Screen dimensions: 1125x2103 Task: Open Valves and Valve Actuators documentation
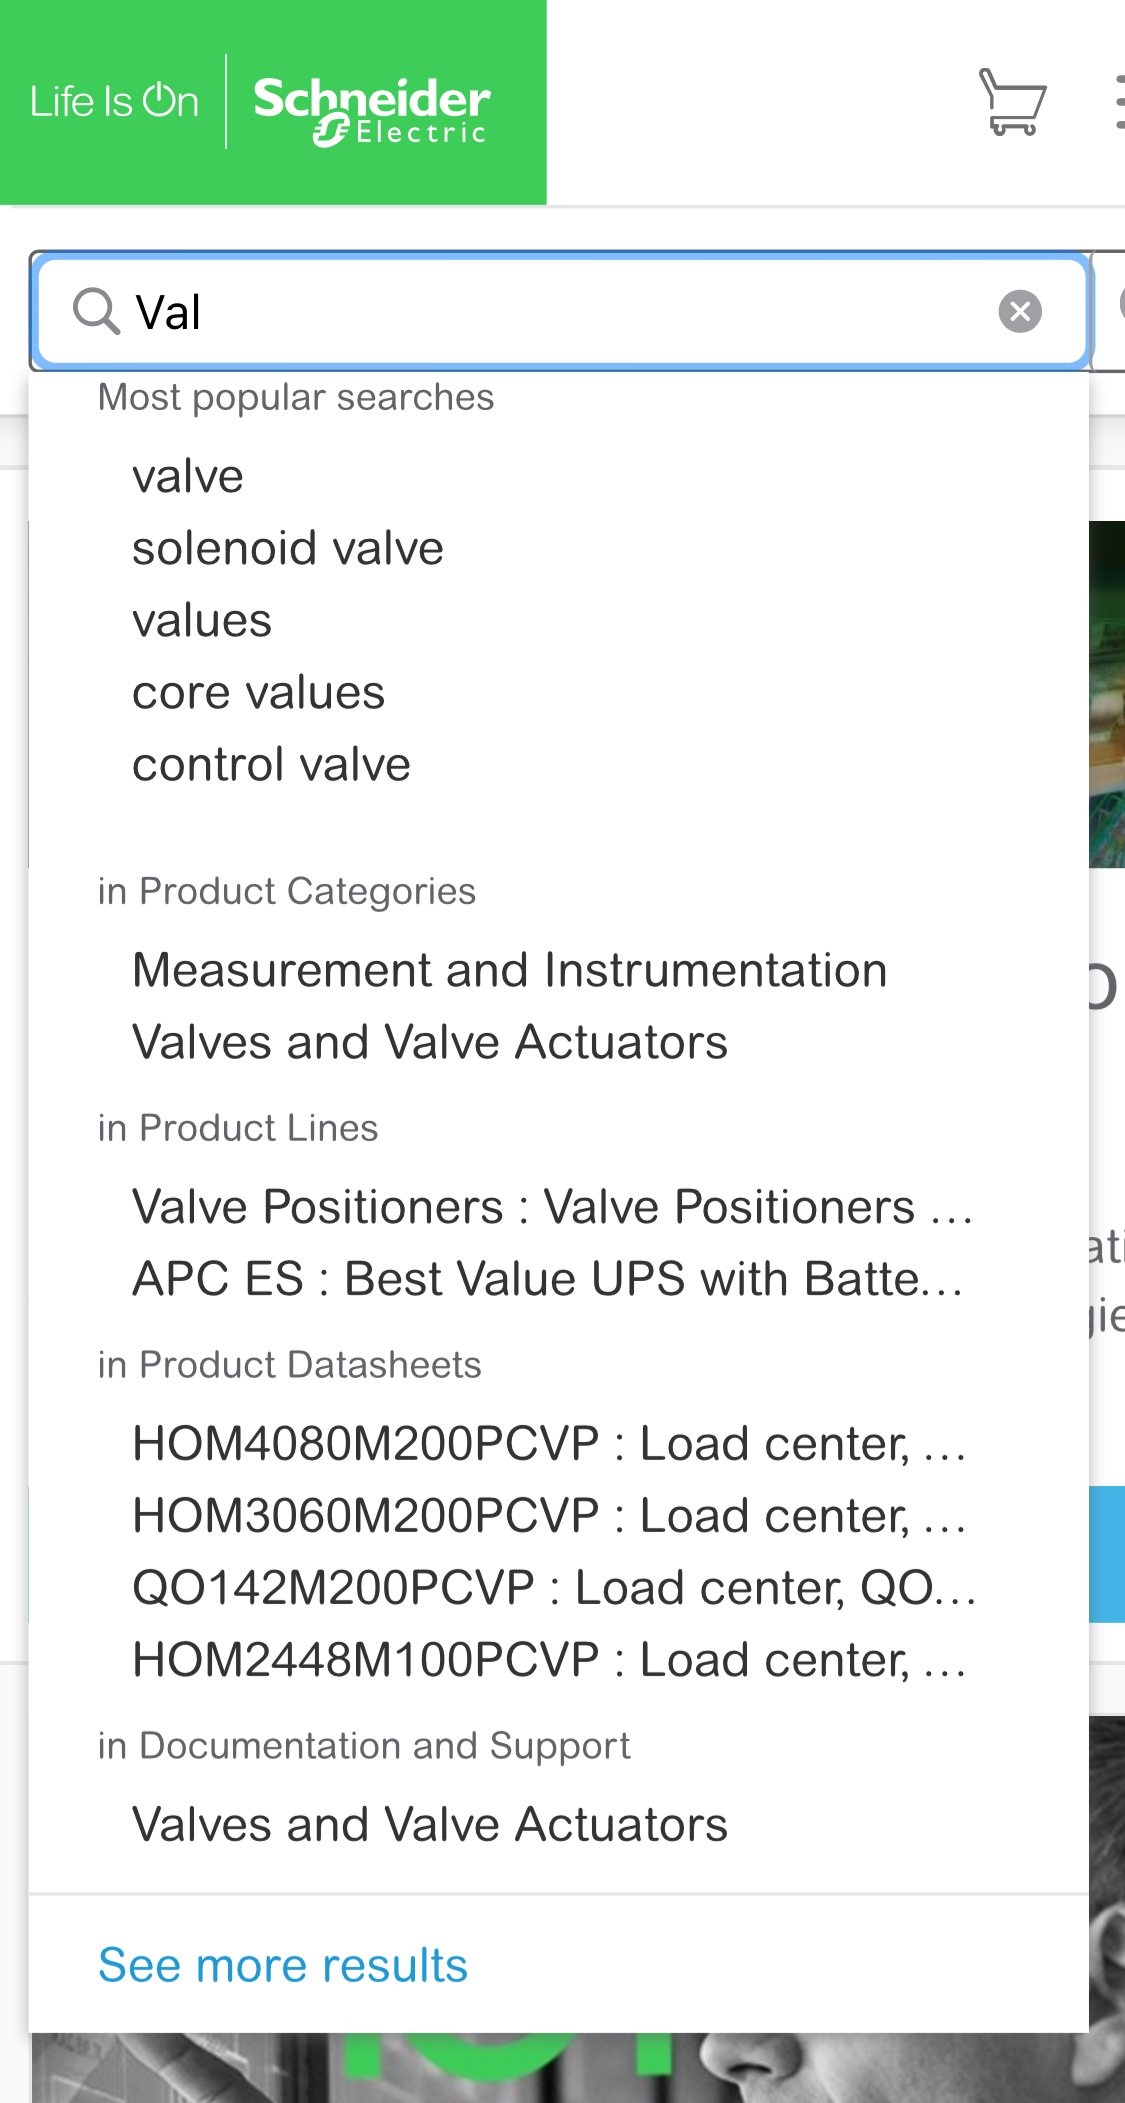click(x=430, y=1823)
